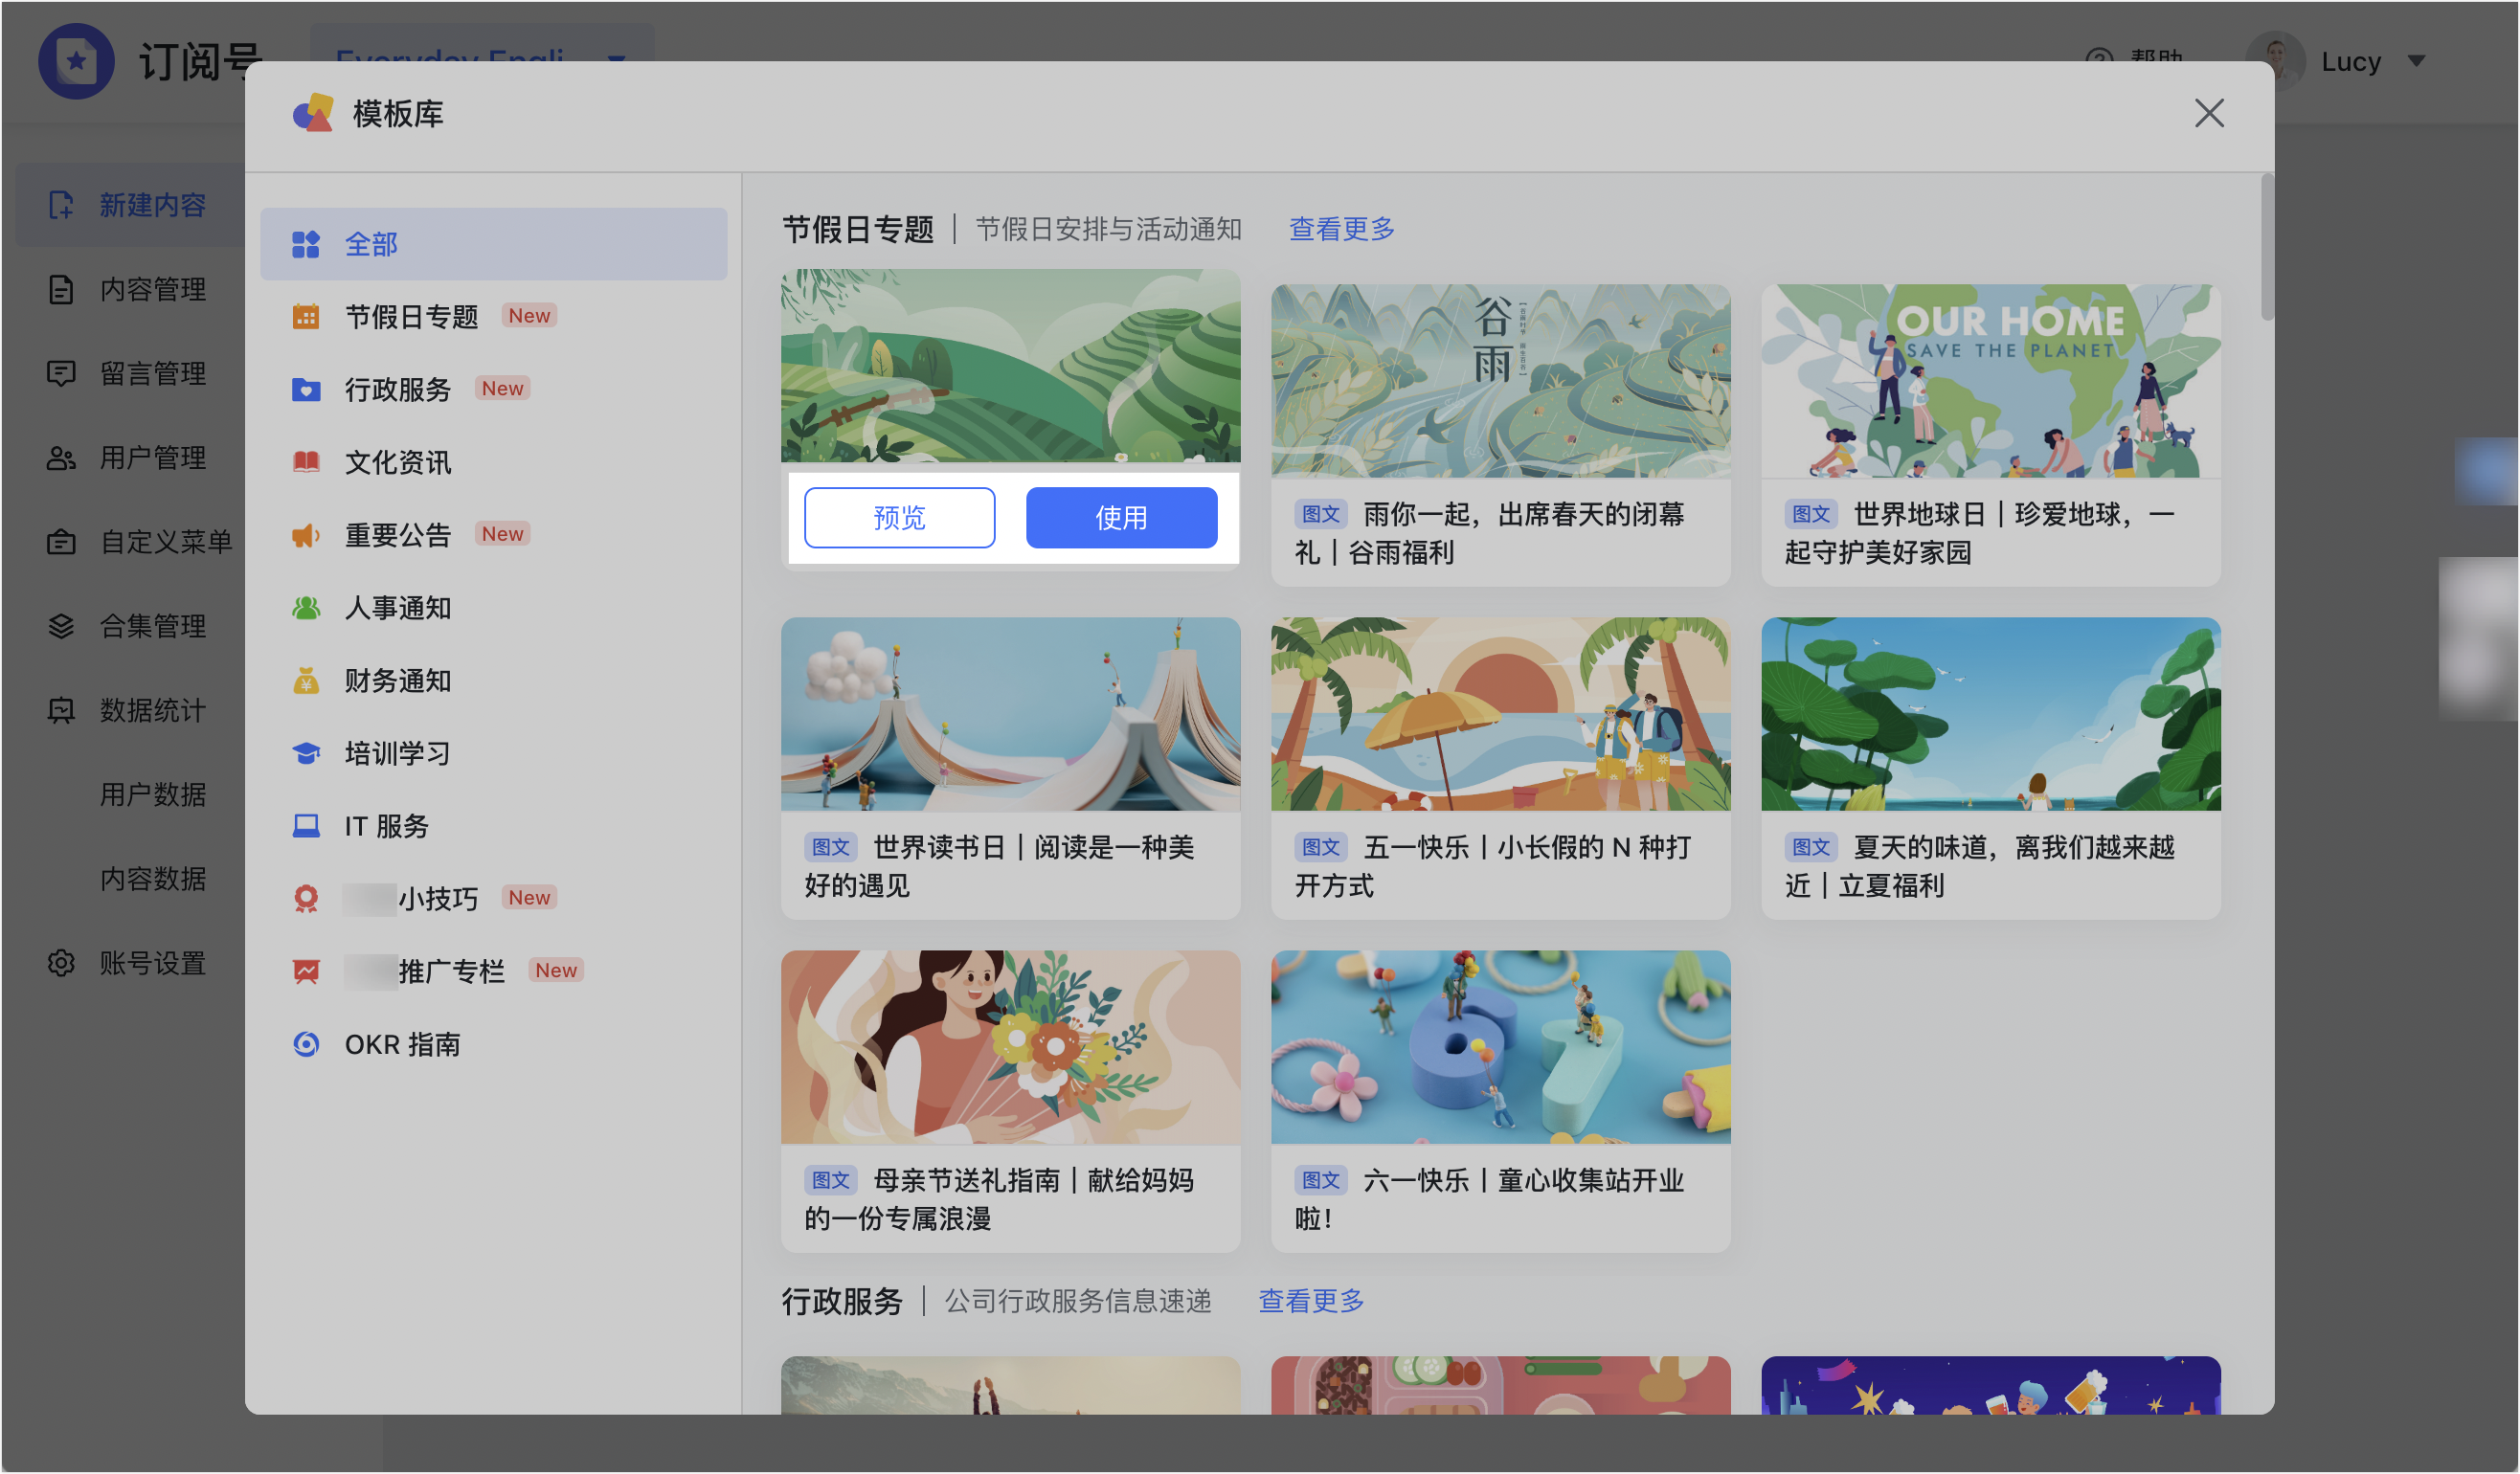The image size is (2520, 1474).
Task: Click 数据统计 chart icon in sidebar
Action: (61, 710)
